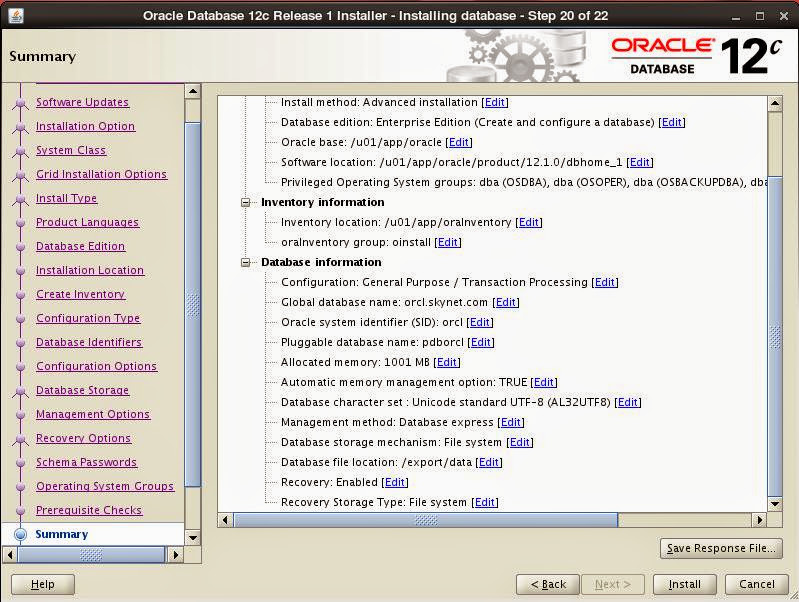Click steps list scroll up arrow
Screen dimensions: 799x602
193,92
